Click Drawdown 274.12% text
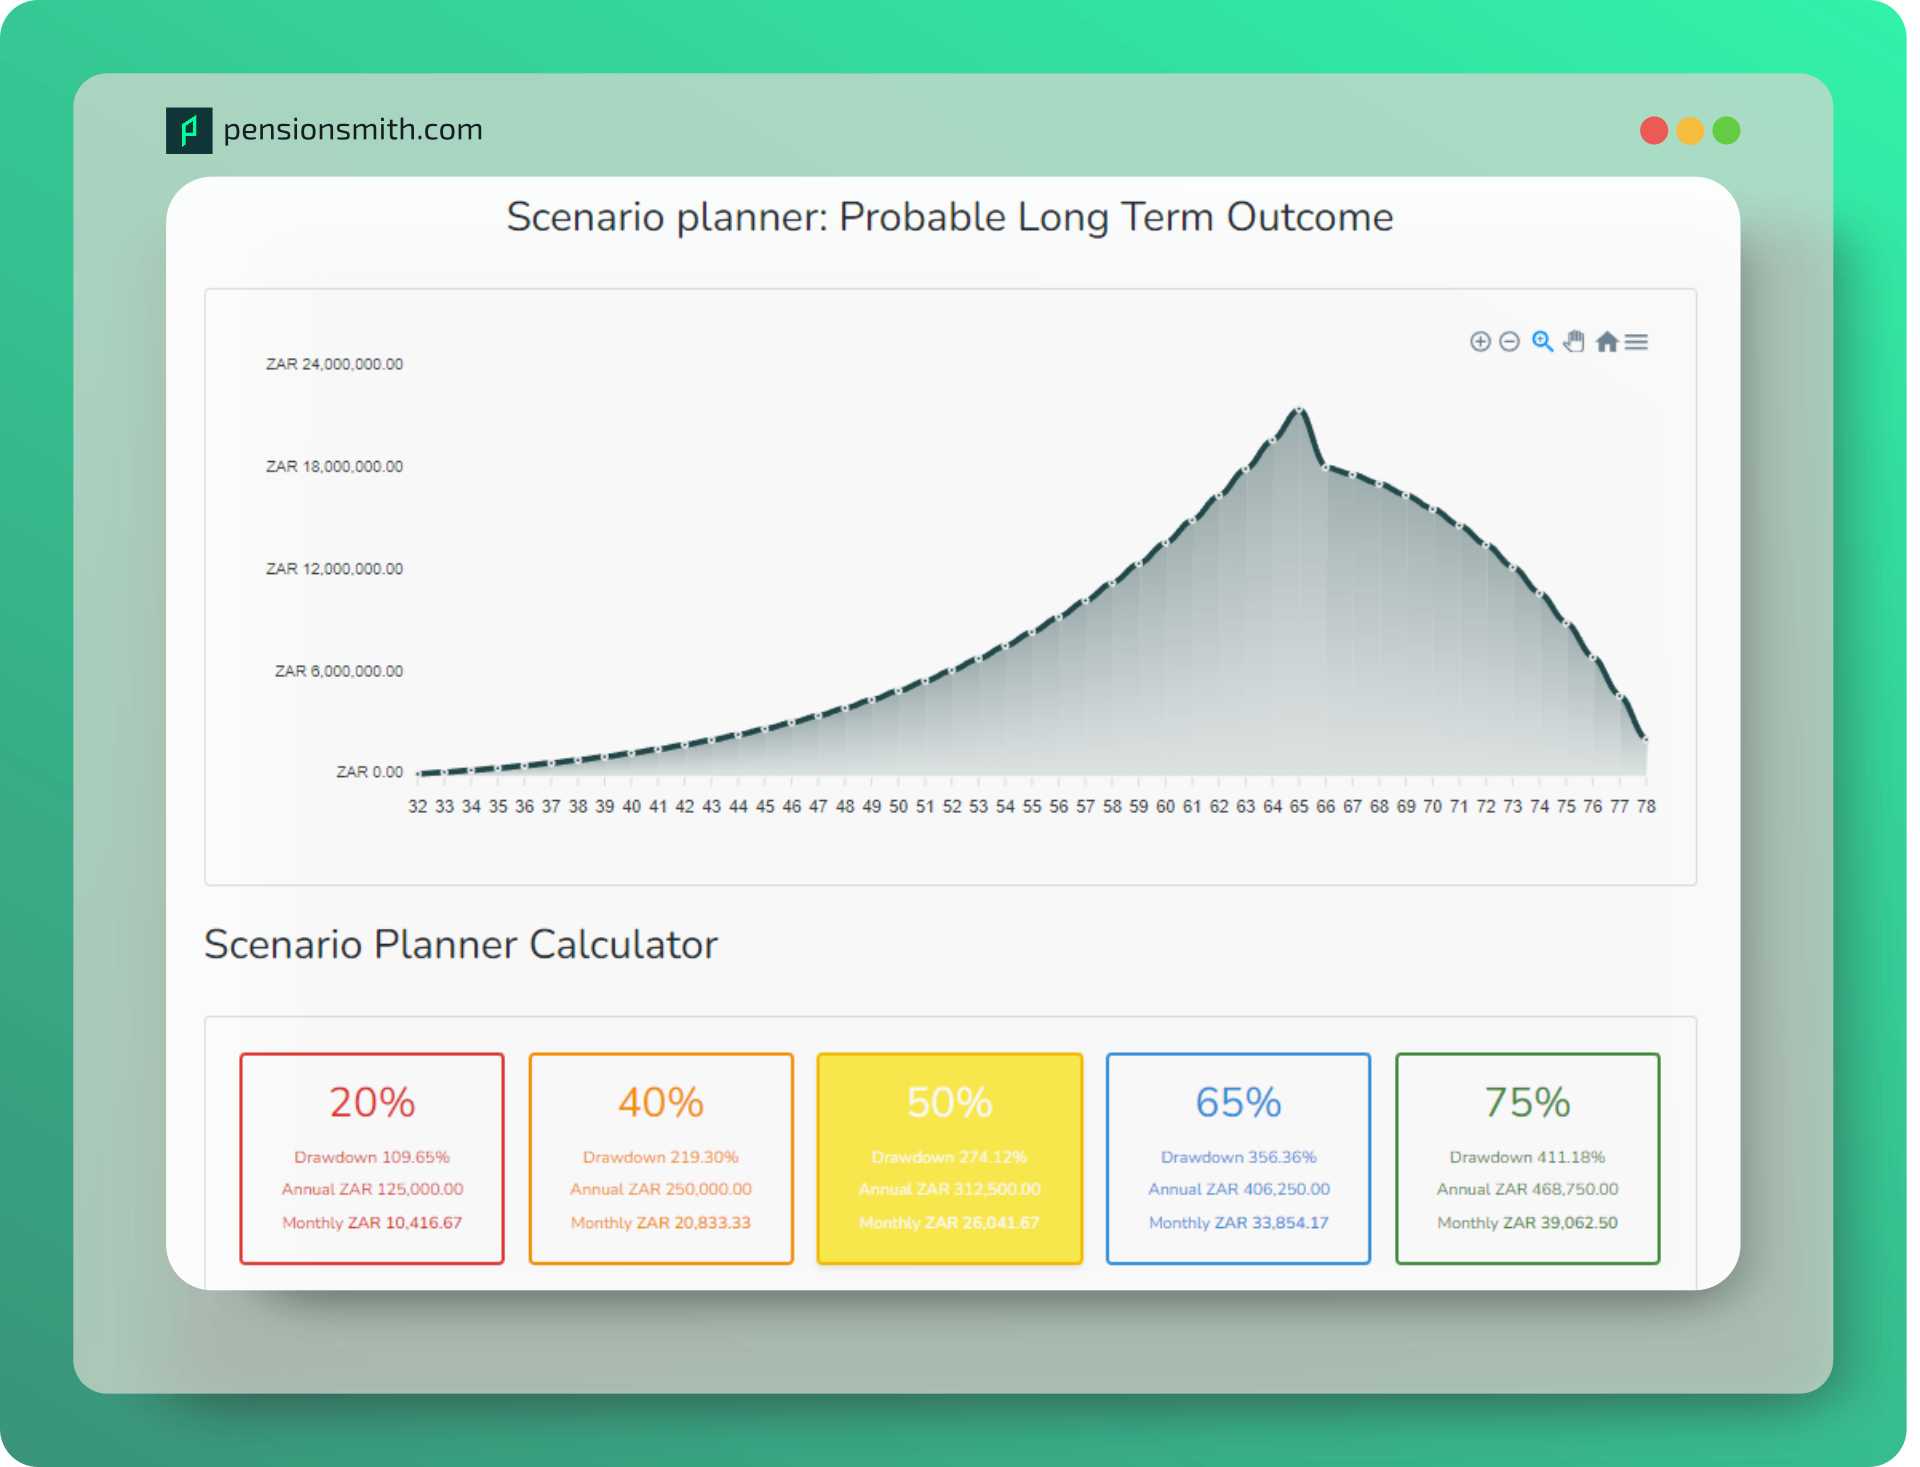This screenshot has height=1467, width=1920. [x=950, y=1157]
